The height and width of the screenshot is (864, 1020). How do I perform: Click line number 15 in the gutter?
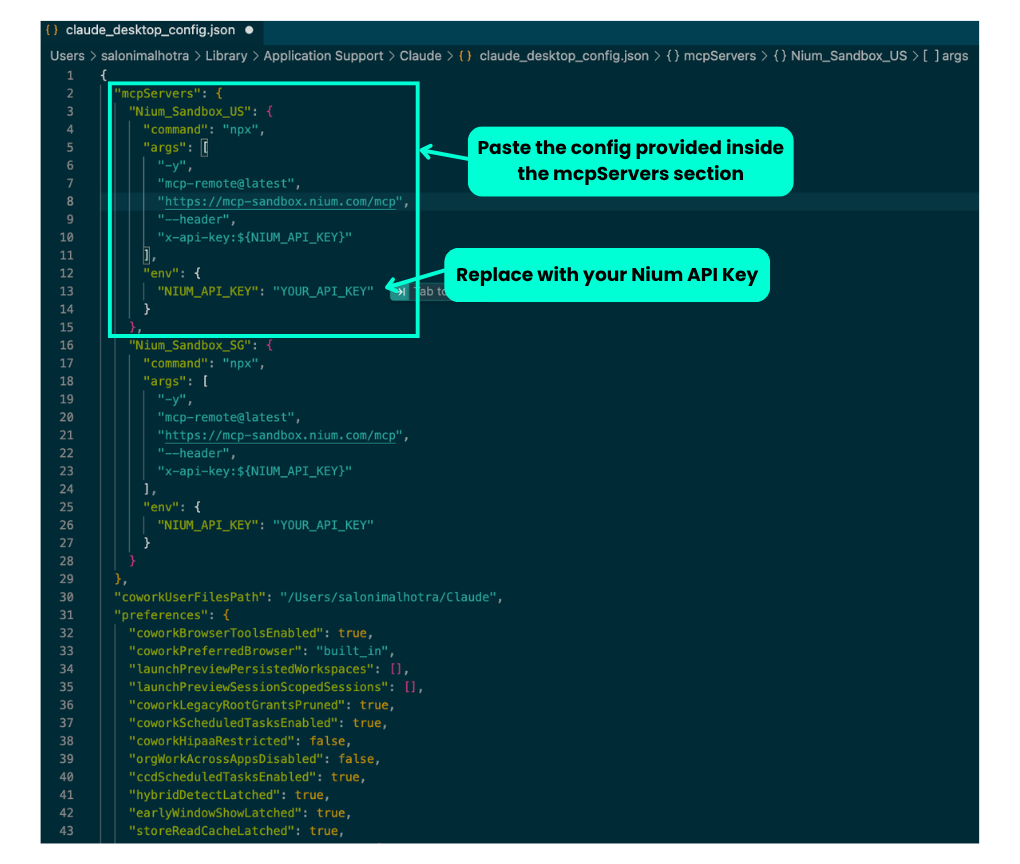pos(66,327)
